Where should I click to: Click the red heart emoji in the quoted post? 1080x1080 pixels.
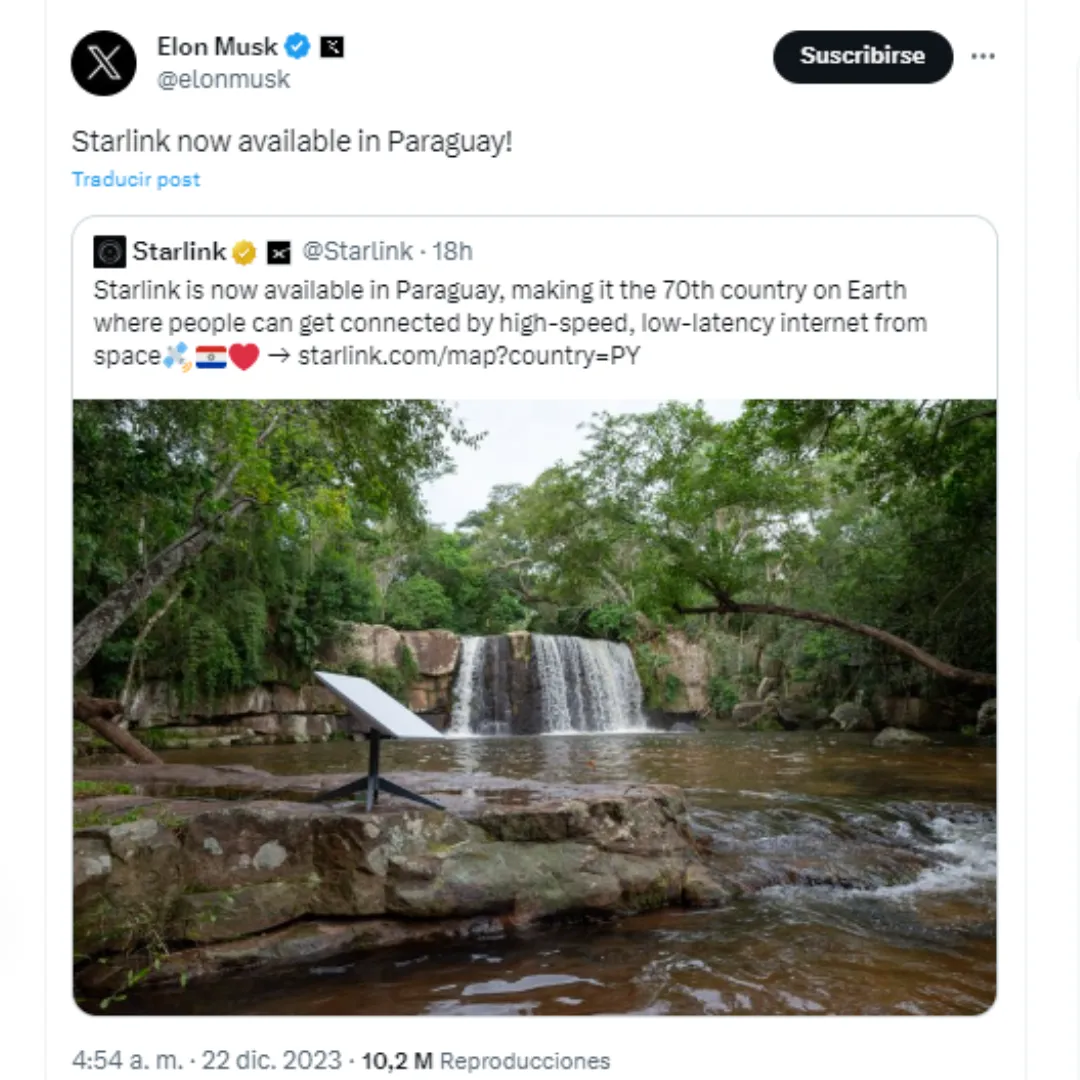(244, 357)
